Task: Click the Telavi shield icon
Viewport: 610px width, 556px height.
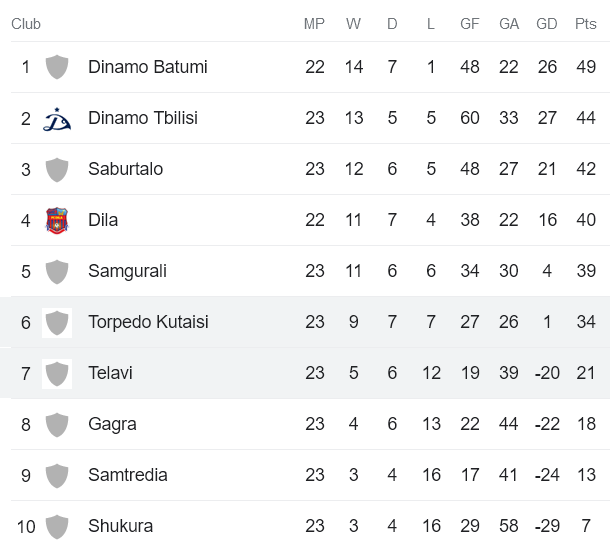Action: tap(57, 374)
